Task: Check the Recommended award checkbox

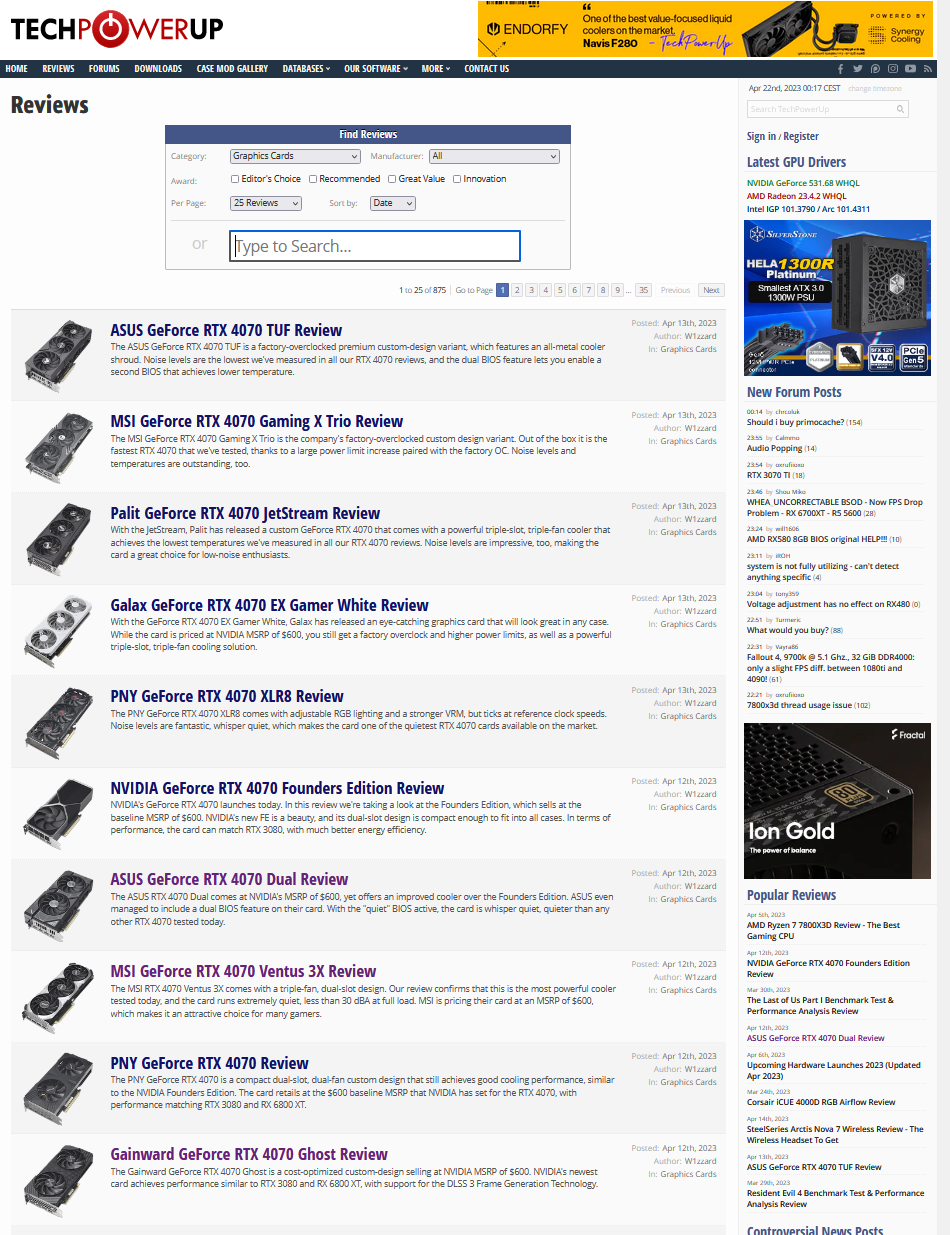Action: click(313, 179)
